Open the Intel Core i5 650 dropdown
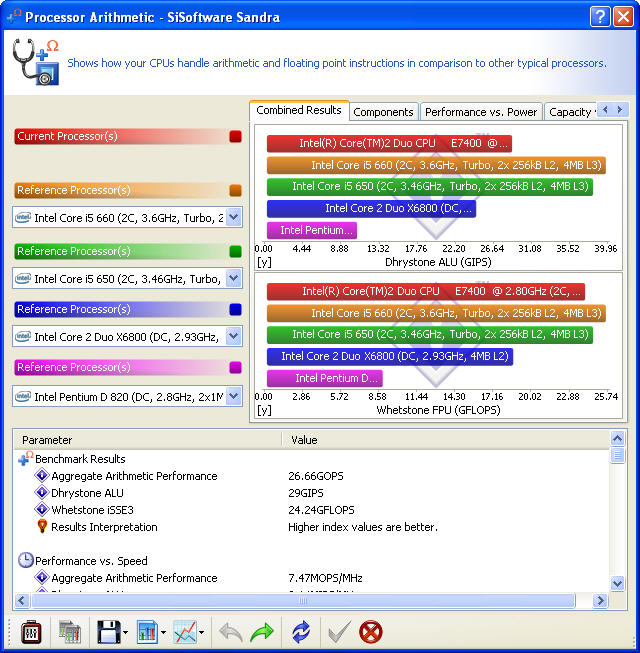 coord(234,278)
